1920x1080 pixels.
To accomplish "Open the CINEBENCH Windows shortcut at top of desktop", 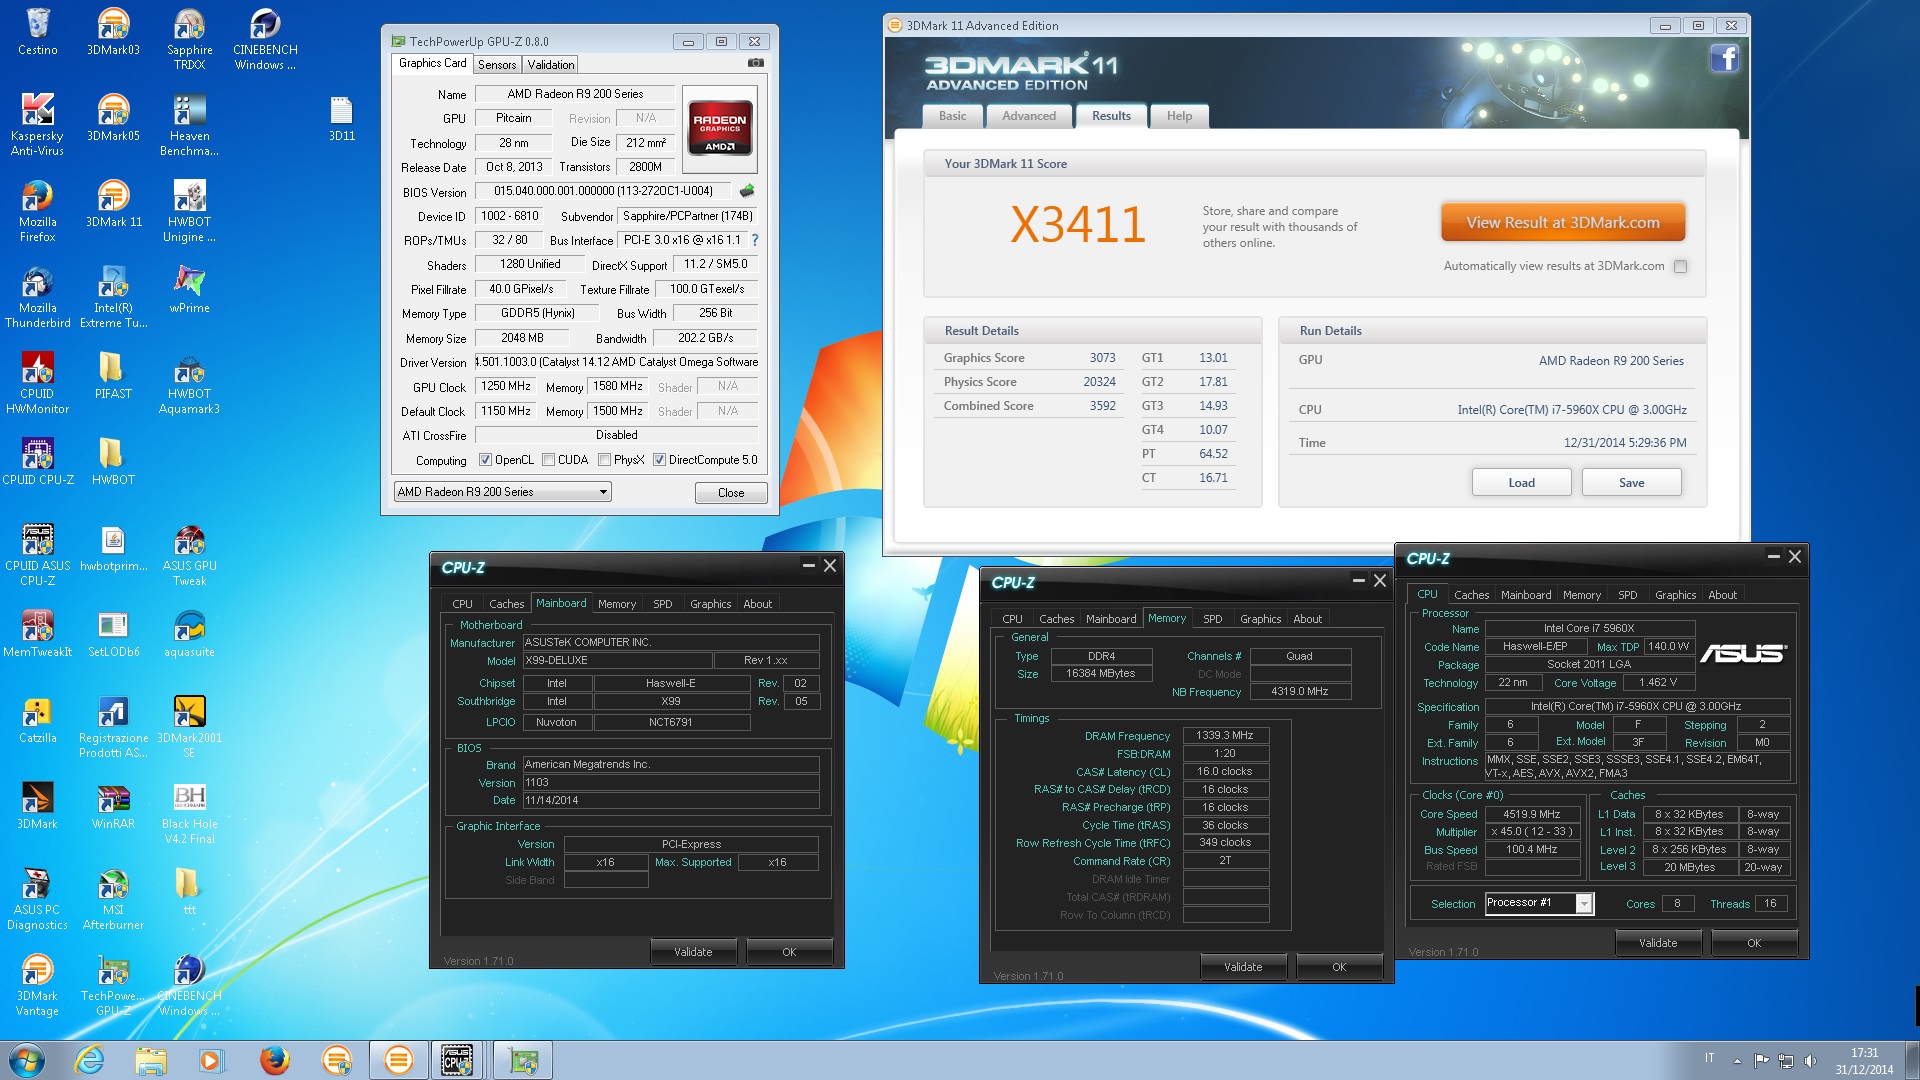I will click(x=265, y=40).
